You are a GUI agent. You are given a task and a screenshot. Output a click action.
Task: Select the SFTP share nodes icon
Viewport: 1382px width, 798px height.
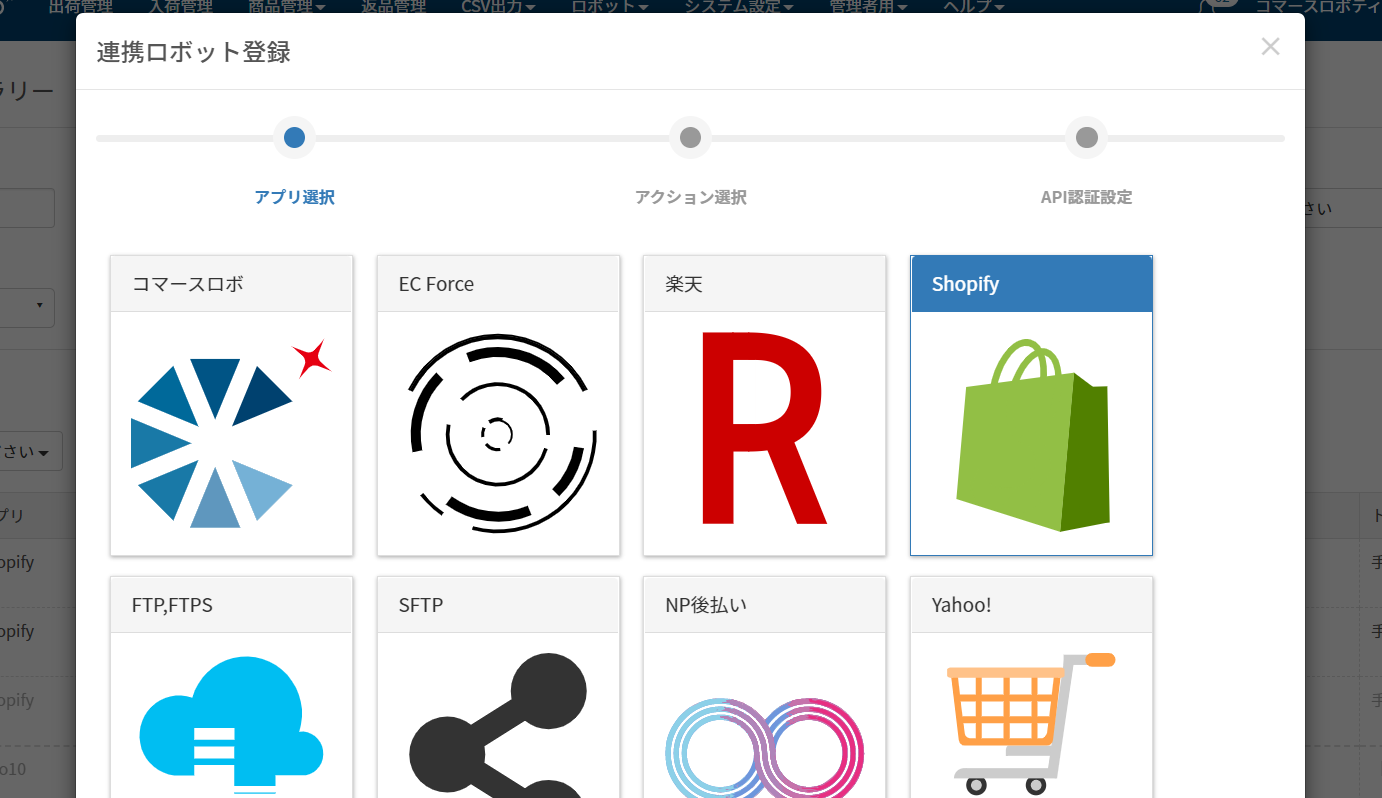click(498, 725)
